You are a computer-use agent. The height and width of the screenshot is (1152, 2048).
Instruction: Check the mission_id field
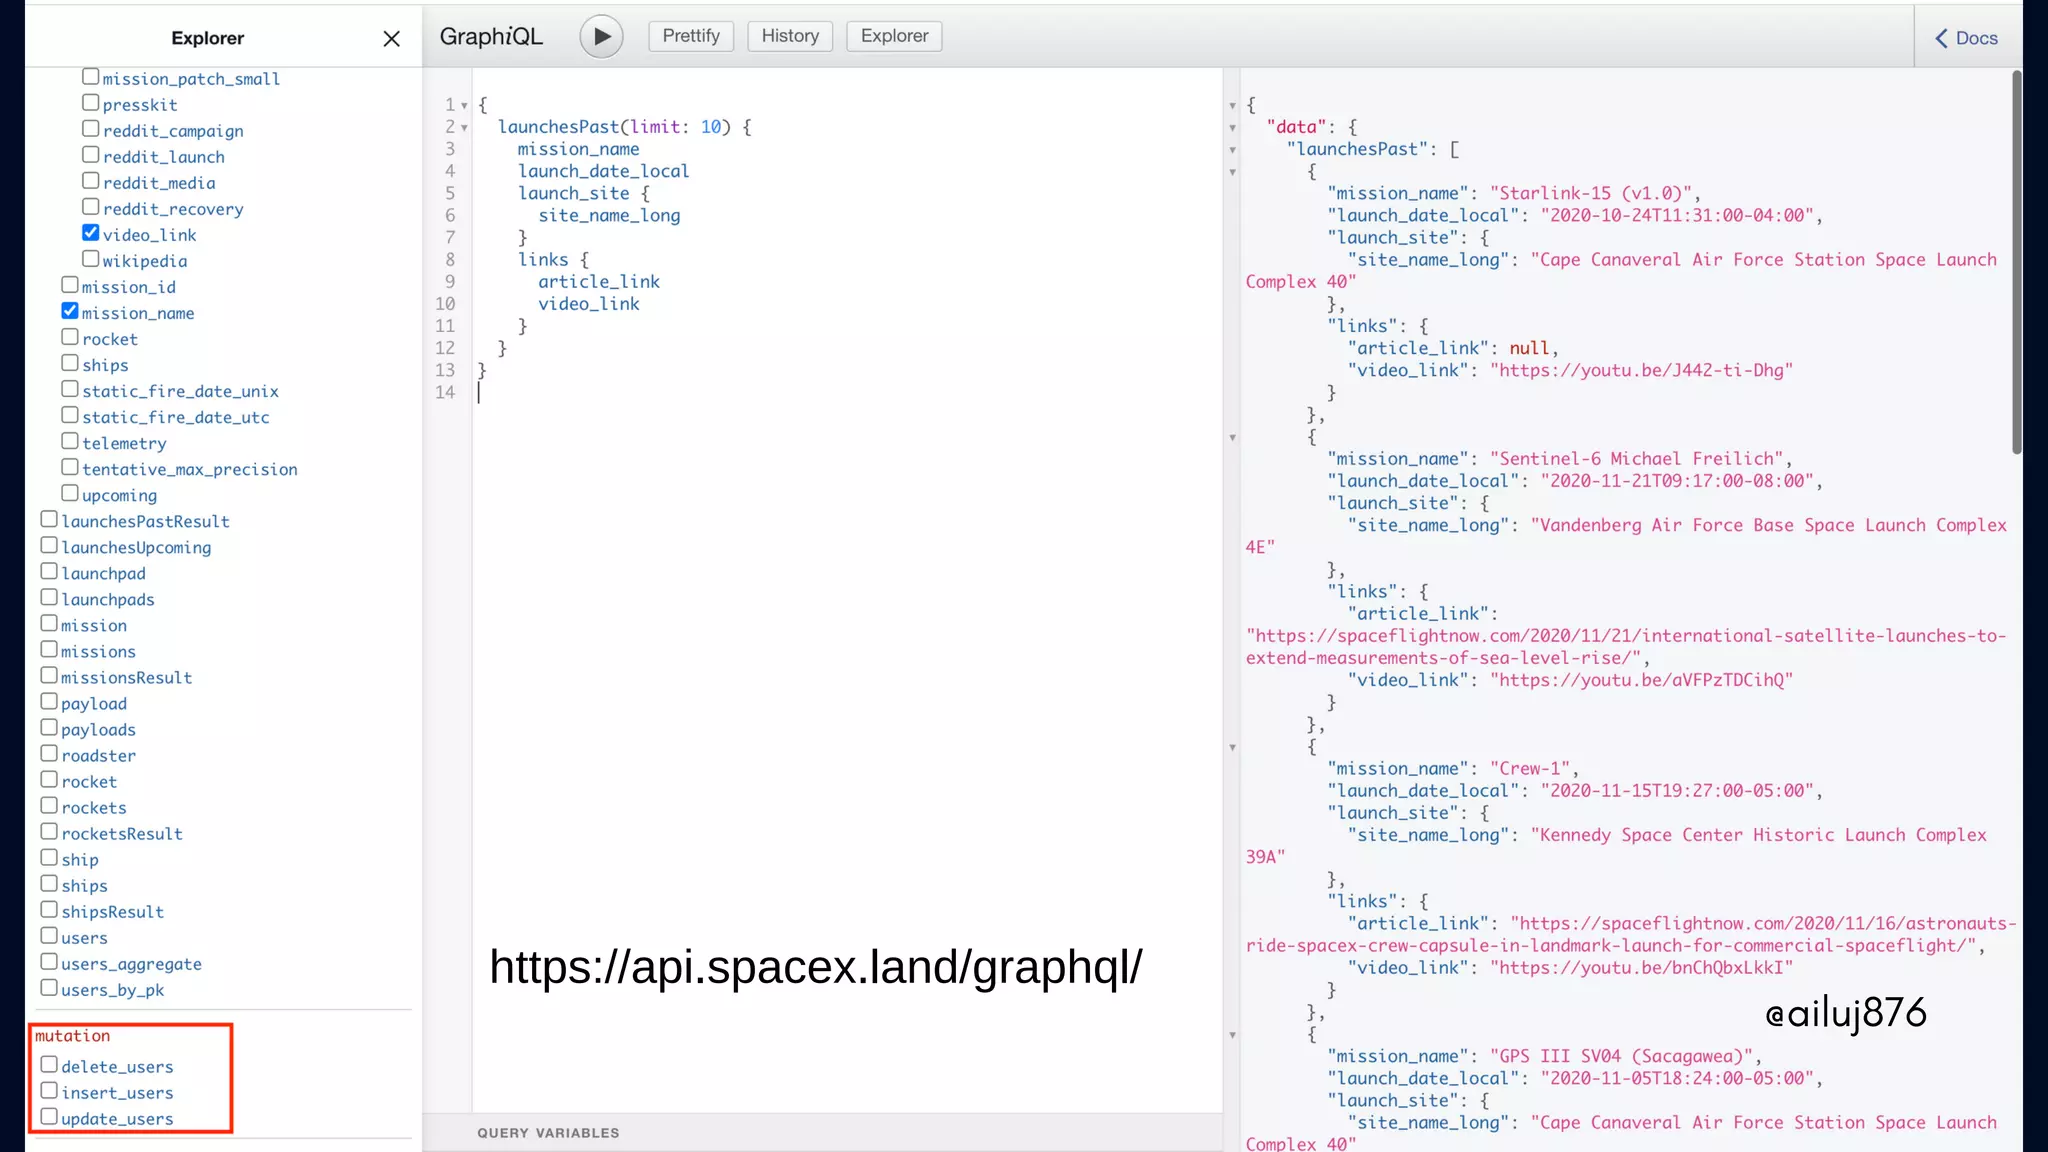click(x=70, y=285)
